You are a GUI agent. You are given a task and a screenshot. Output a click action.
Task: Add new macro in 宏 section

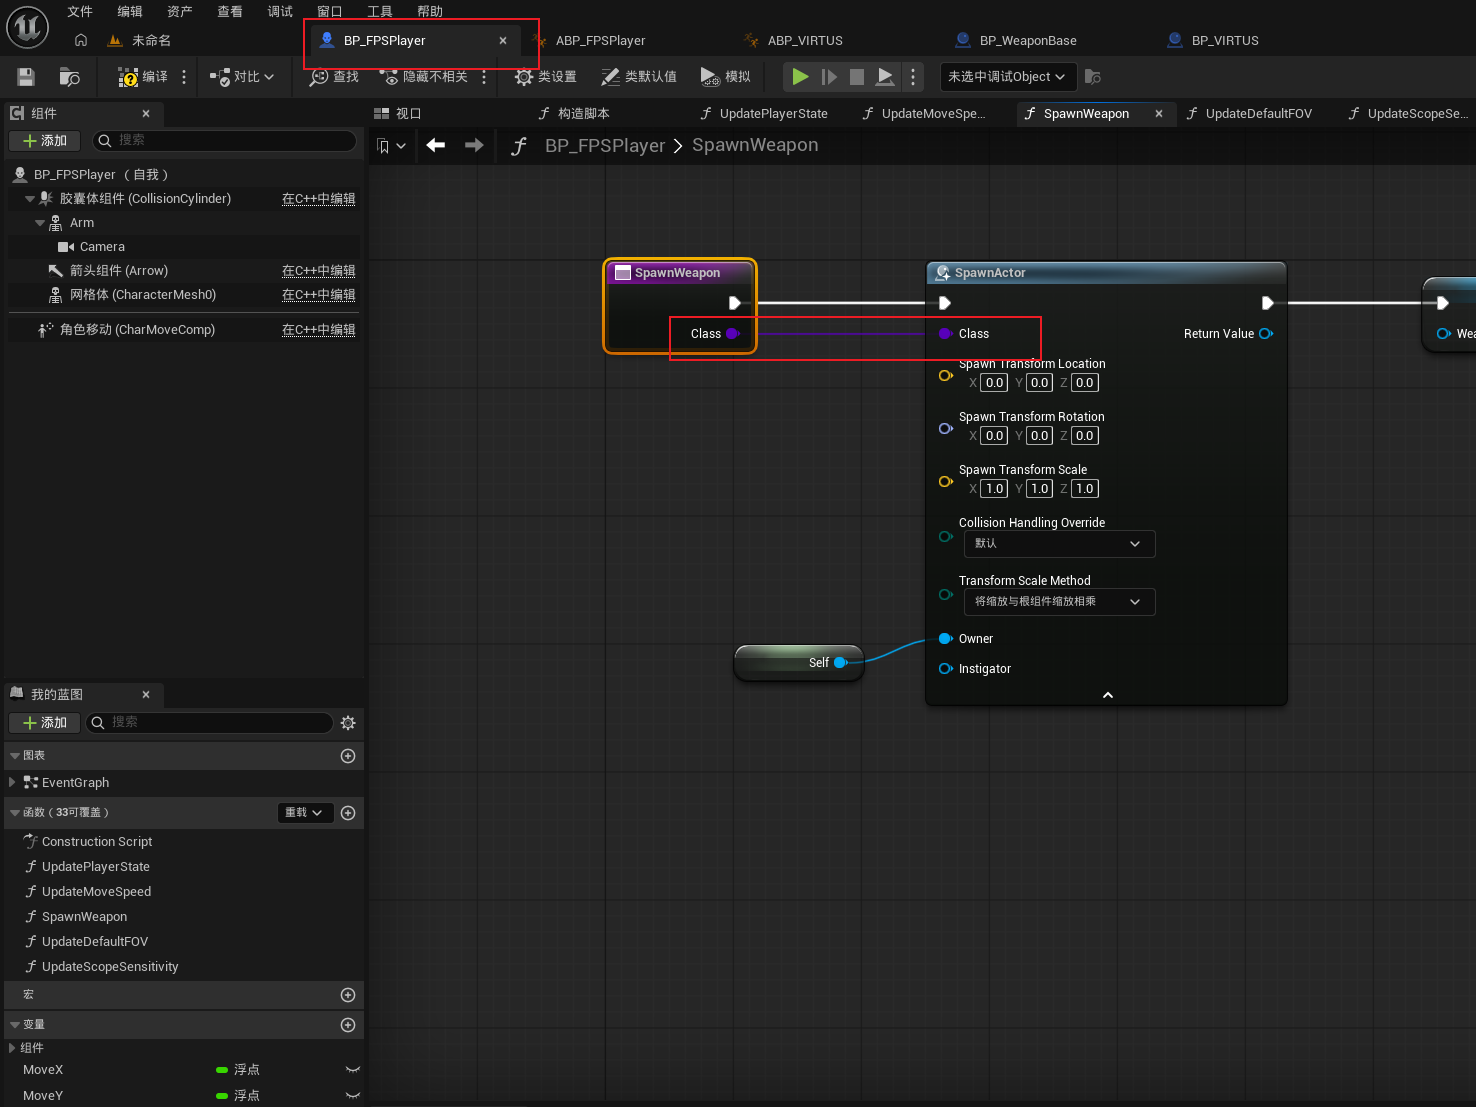click(348, 995)
